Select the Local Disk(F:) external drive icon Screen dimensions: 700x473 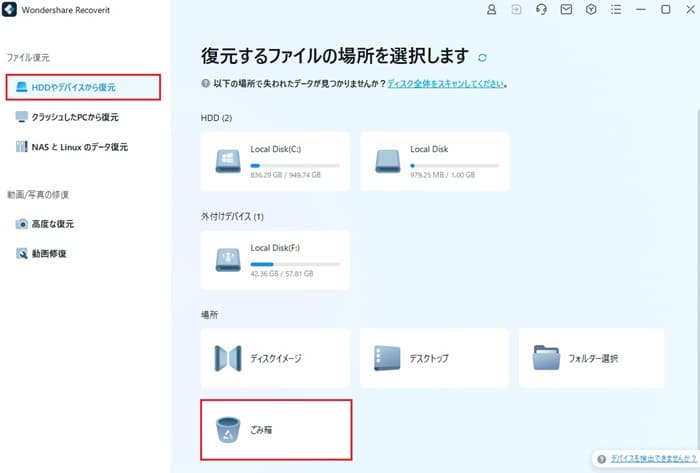(x=228, y=260)
